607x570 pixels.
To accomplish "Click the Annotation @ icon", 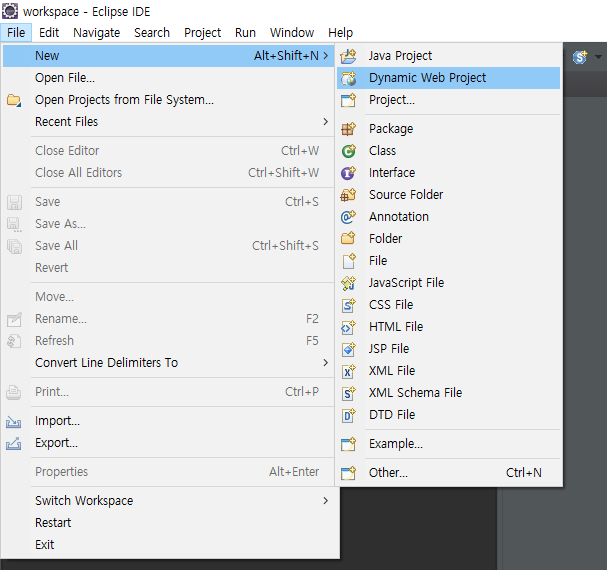I will point(348,217).
